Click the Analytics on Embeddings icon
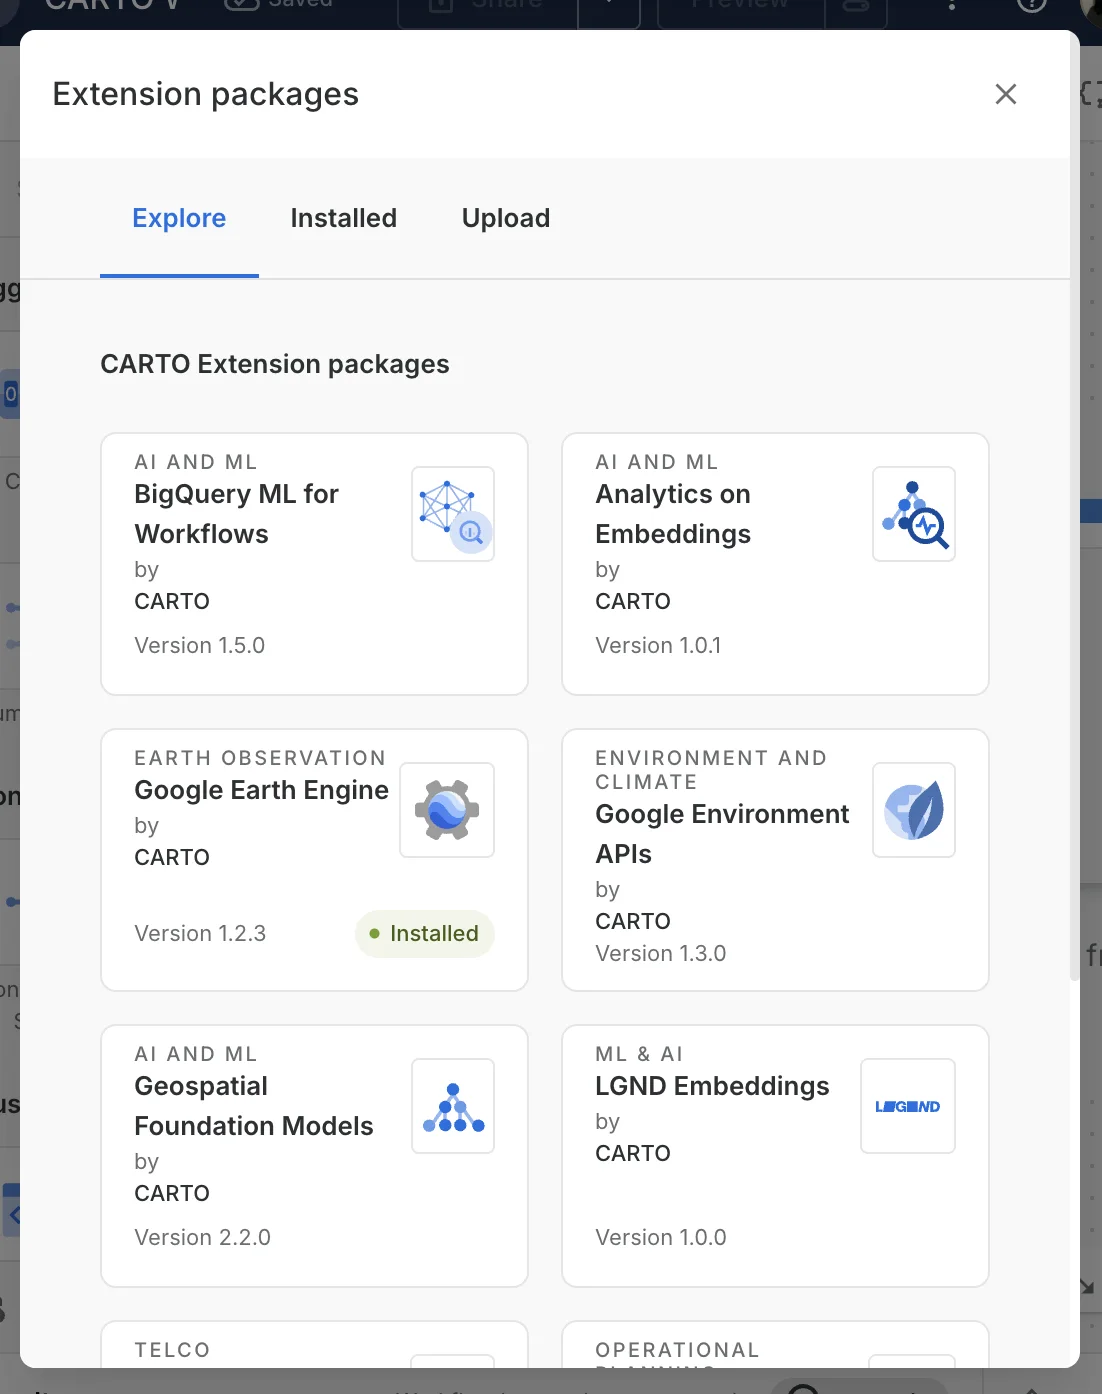The width and height of the screenshot is (1102, 1394). tap(914, 514)
